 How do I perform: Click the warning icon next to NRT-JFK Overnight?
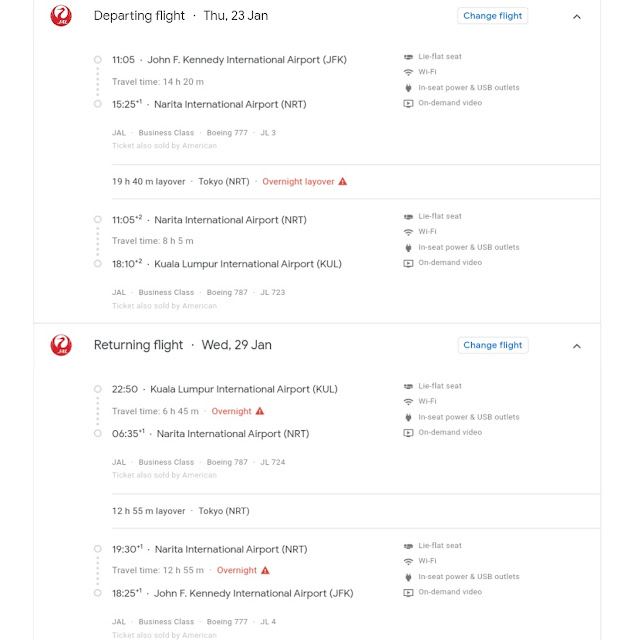pos(265,570)
